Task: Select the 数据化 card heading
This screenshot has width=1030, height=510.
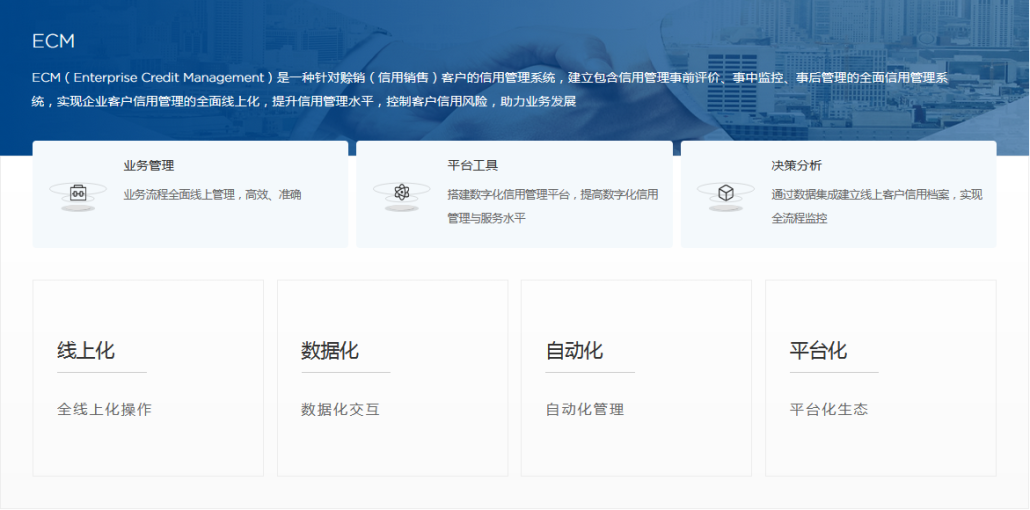Action: [x=330, y=351]
